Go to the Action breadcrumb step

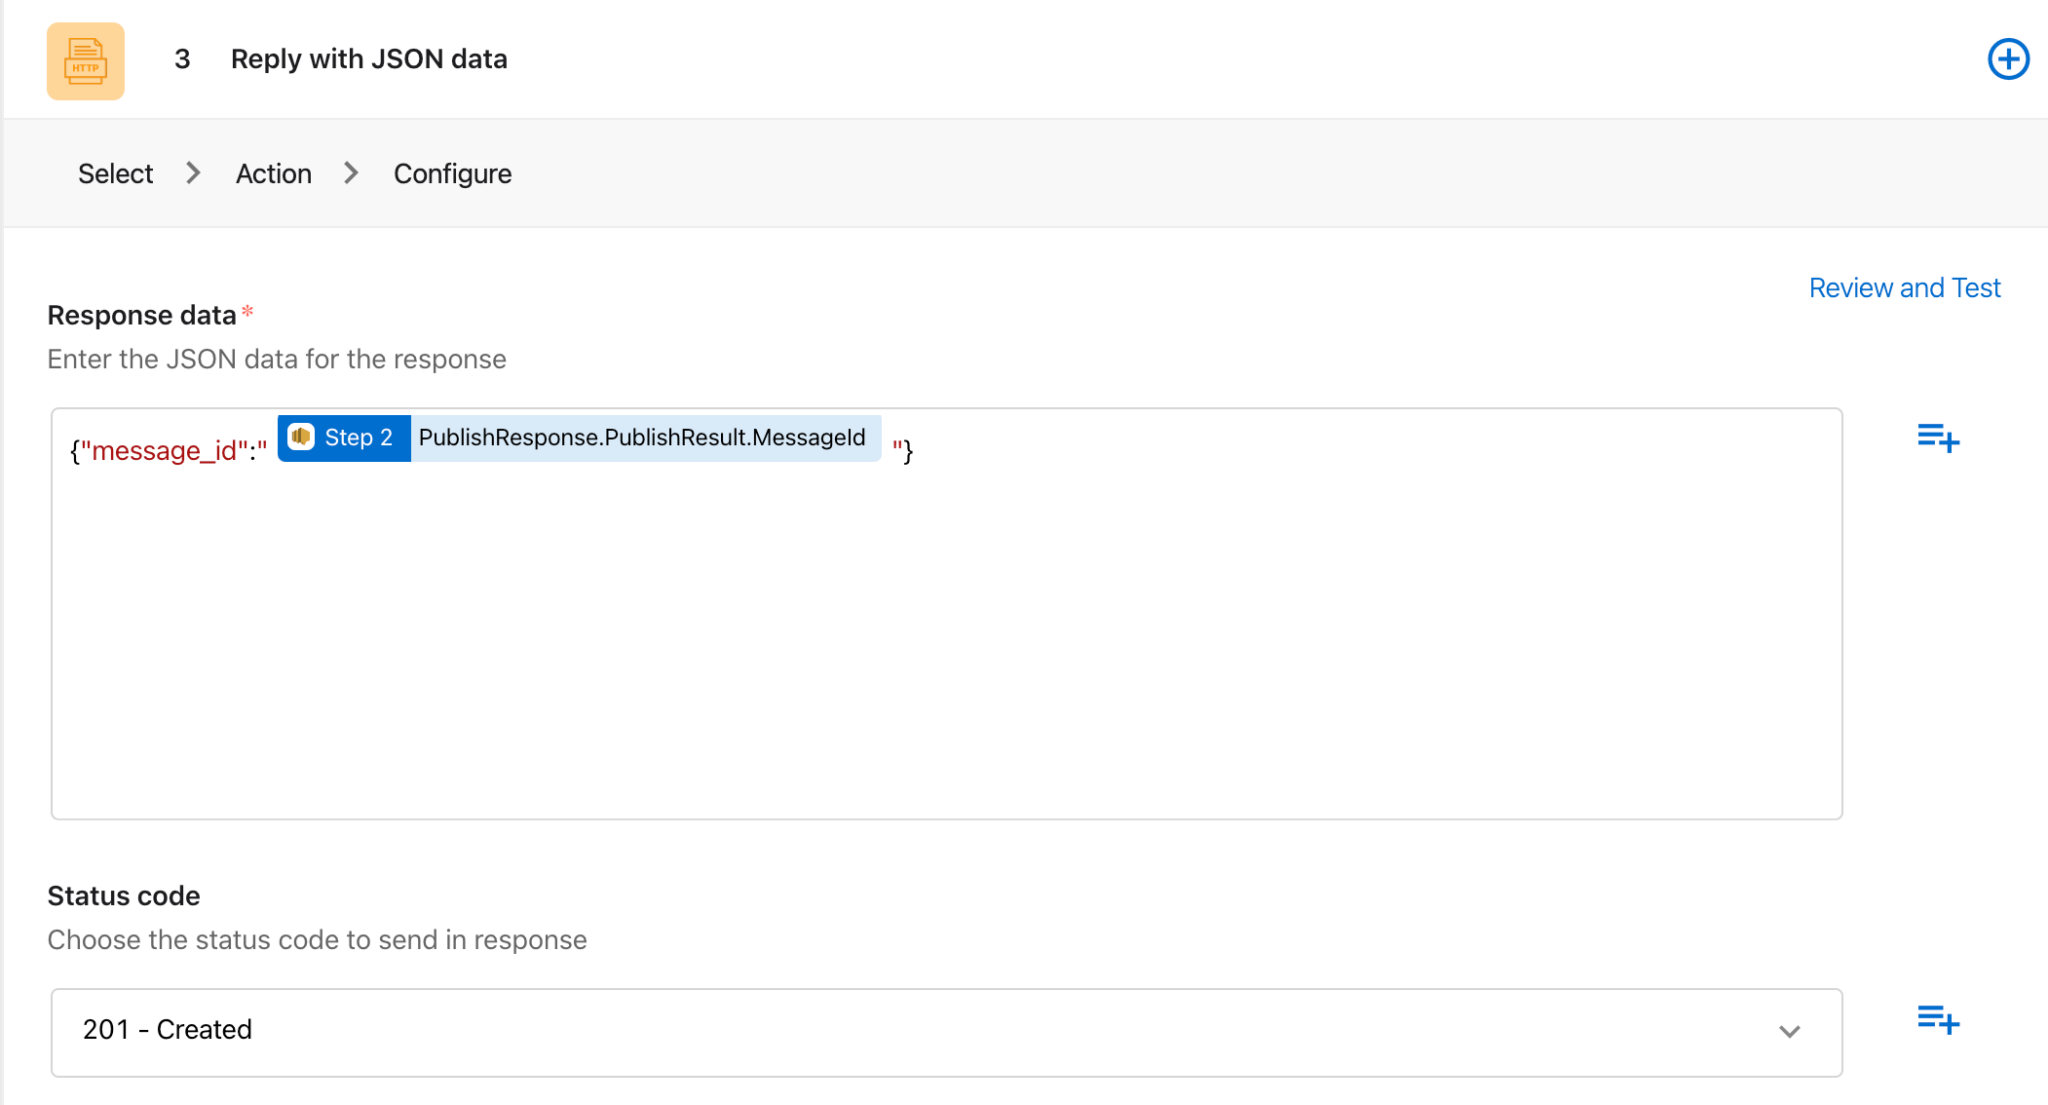(x=273, y=174)
